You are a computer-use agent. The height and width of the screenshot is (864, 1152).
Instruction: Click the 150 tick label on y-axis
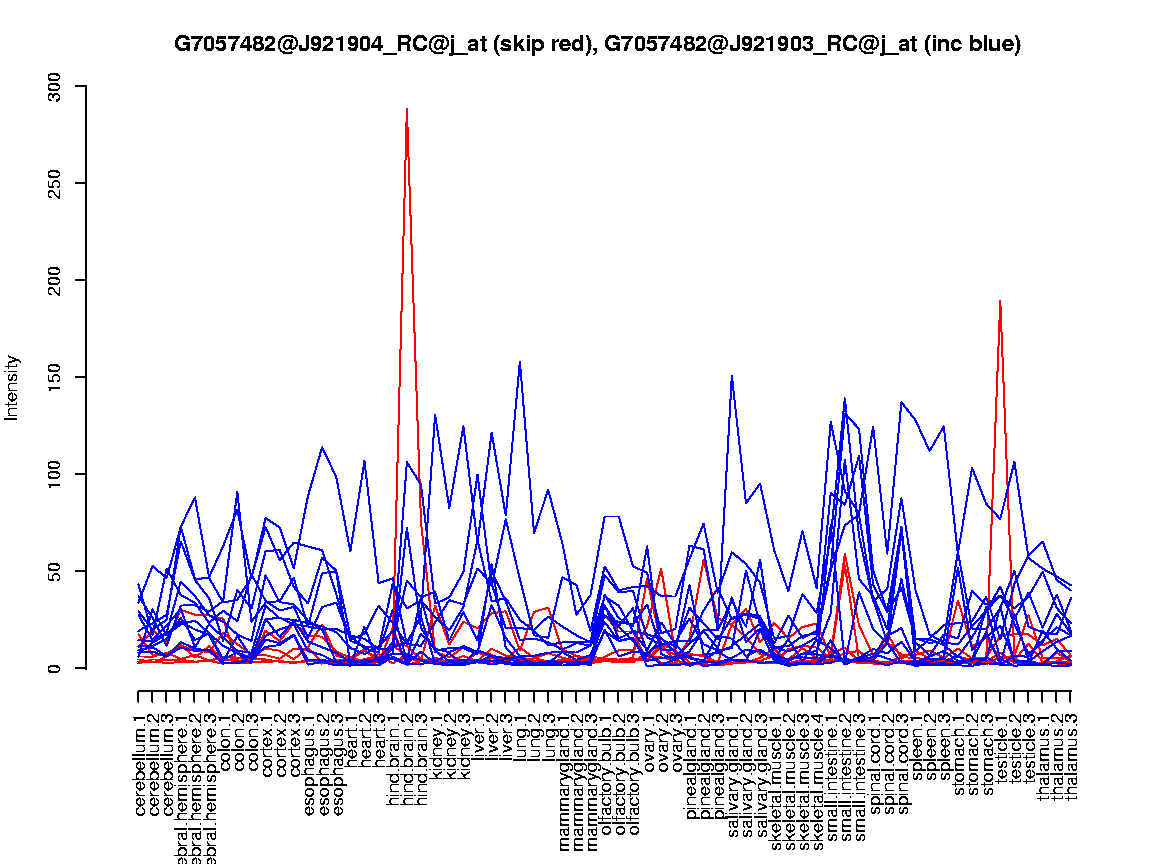click(x=54, y=378)
